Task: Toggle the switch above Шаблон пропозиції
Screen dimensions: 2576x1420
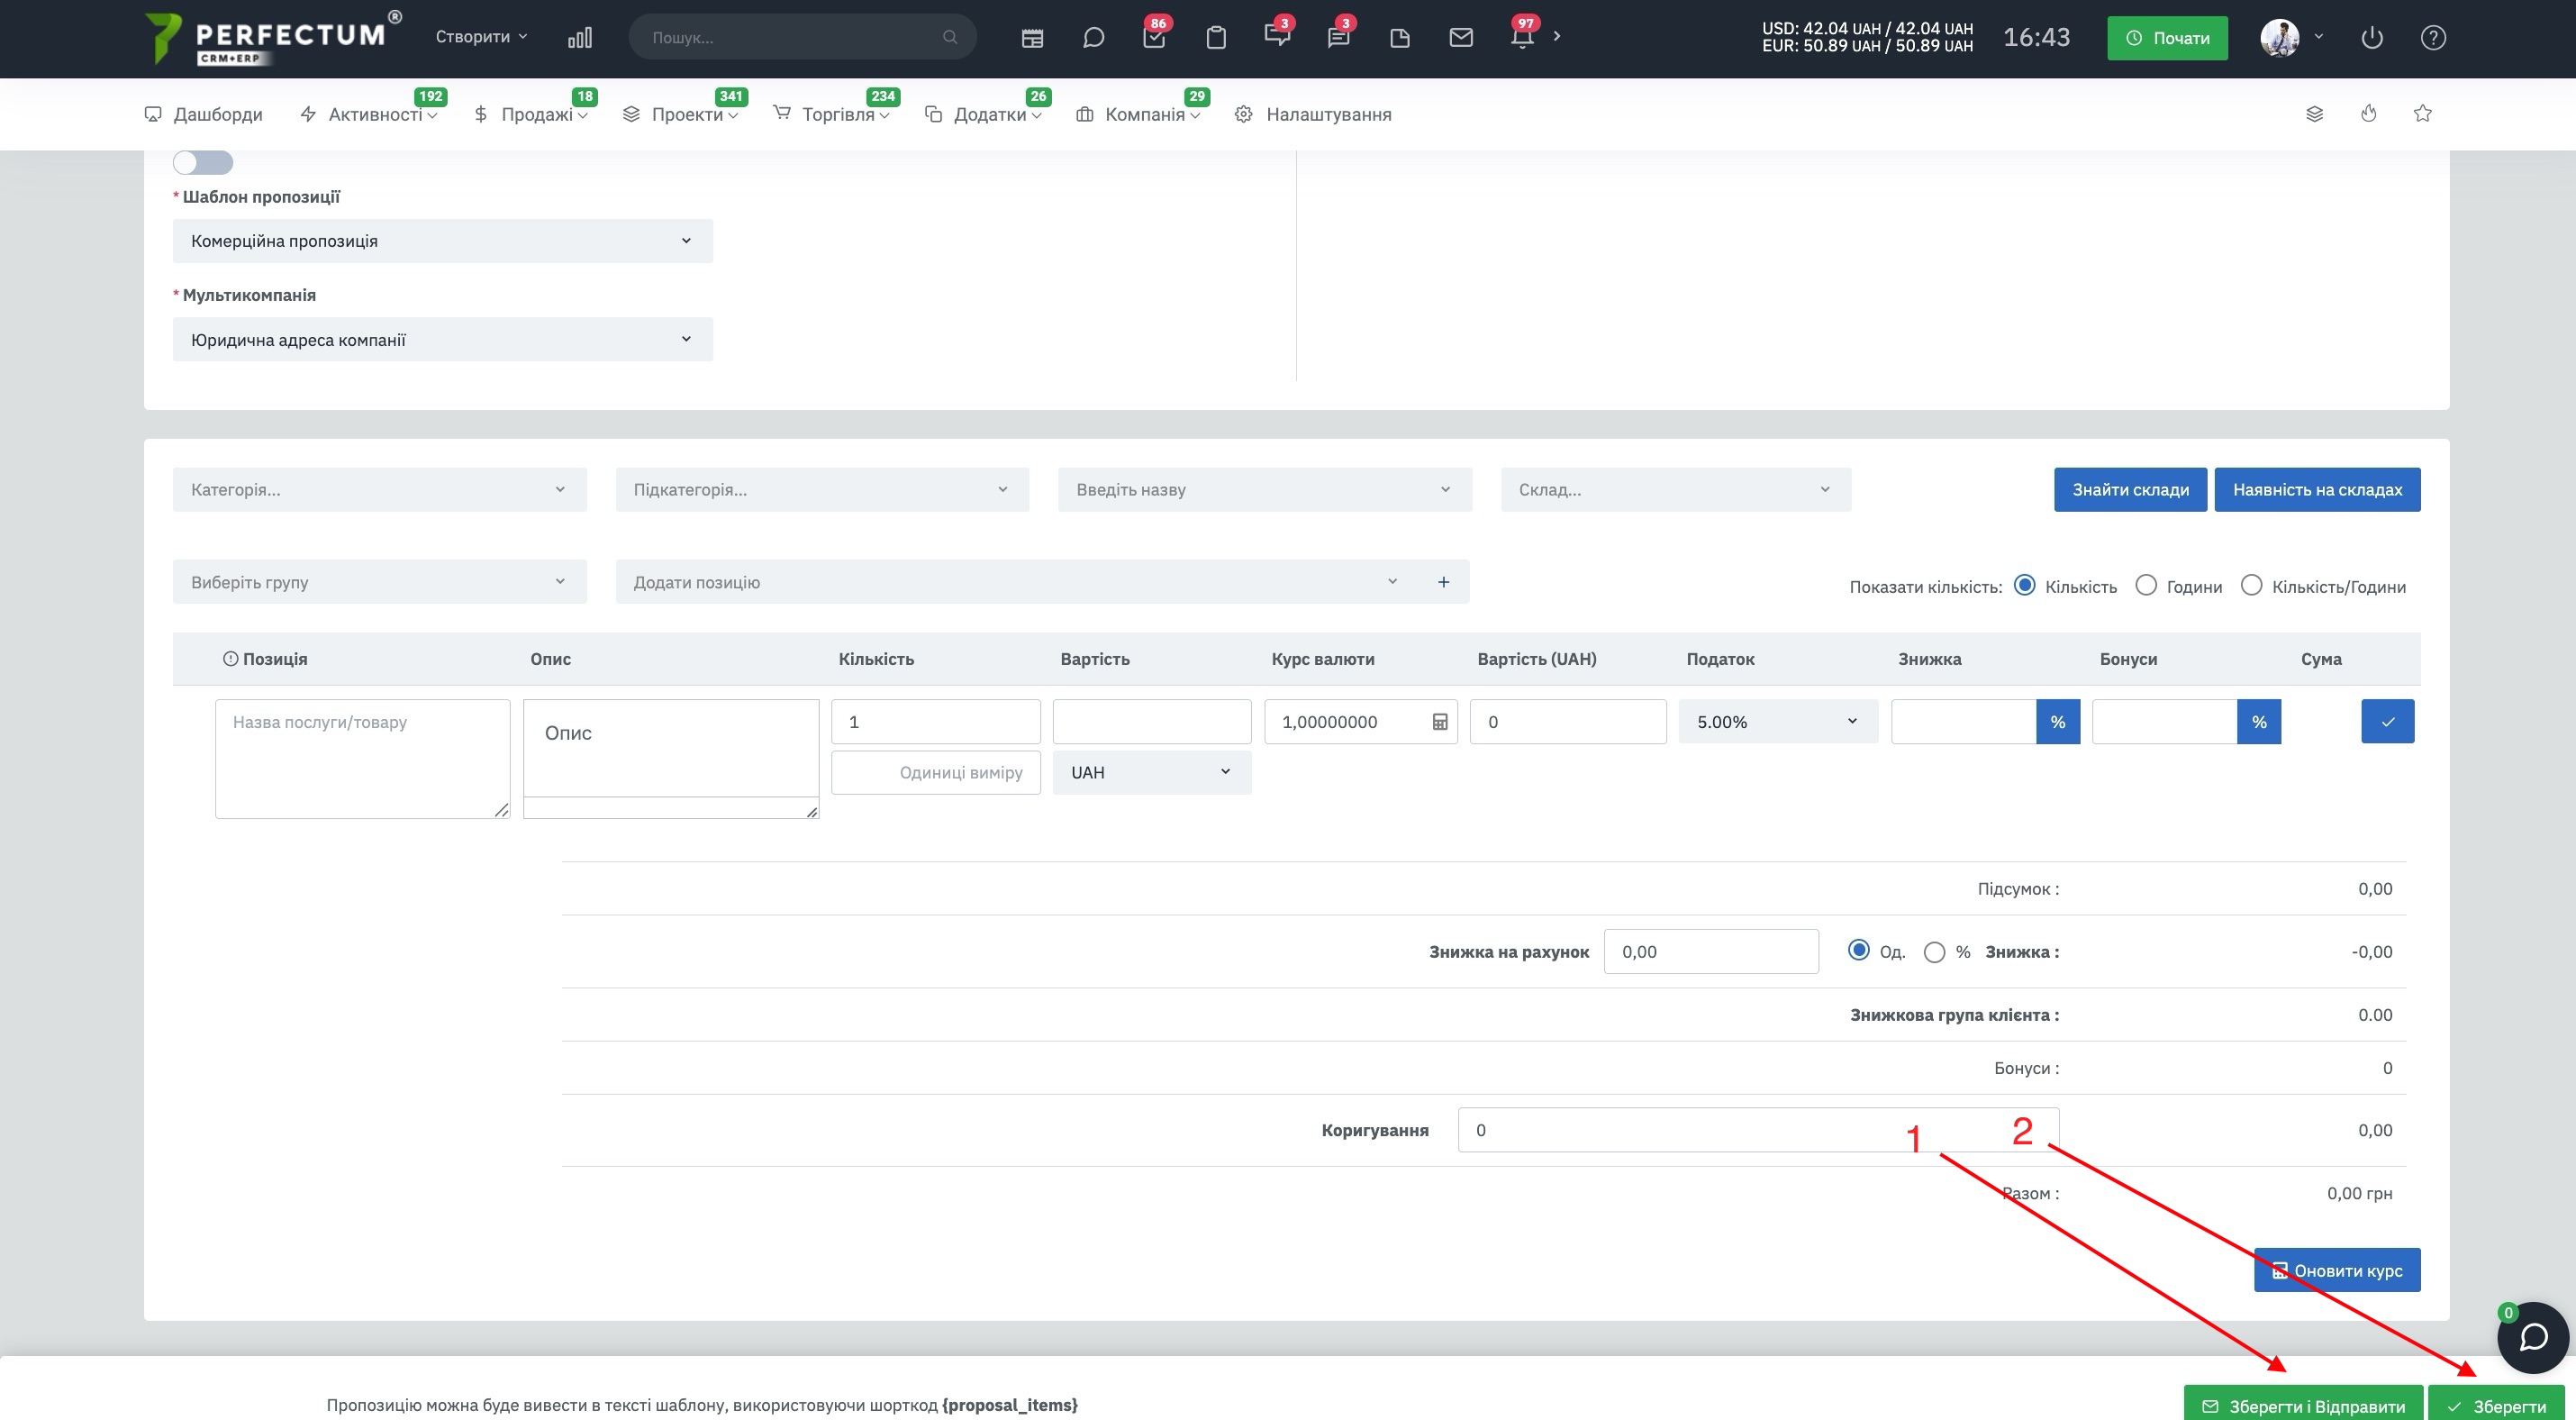Action: coord(203,162)
